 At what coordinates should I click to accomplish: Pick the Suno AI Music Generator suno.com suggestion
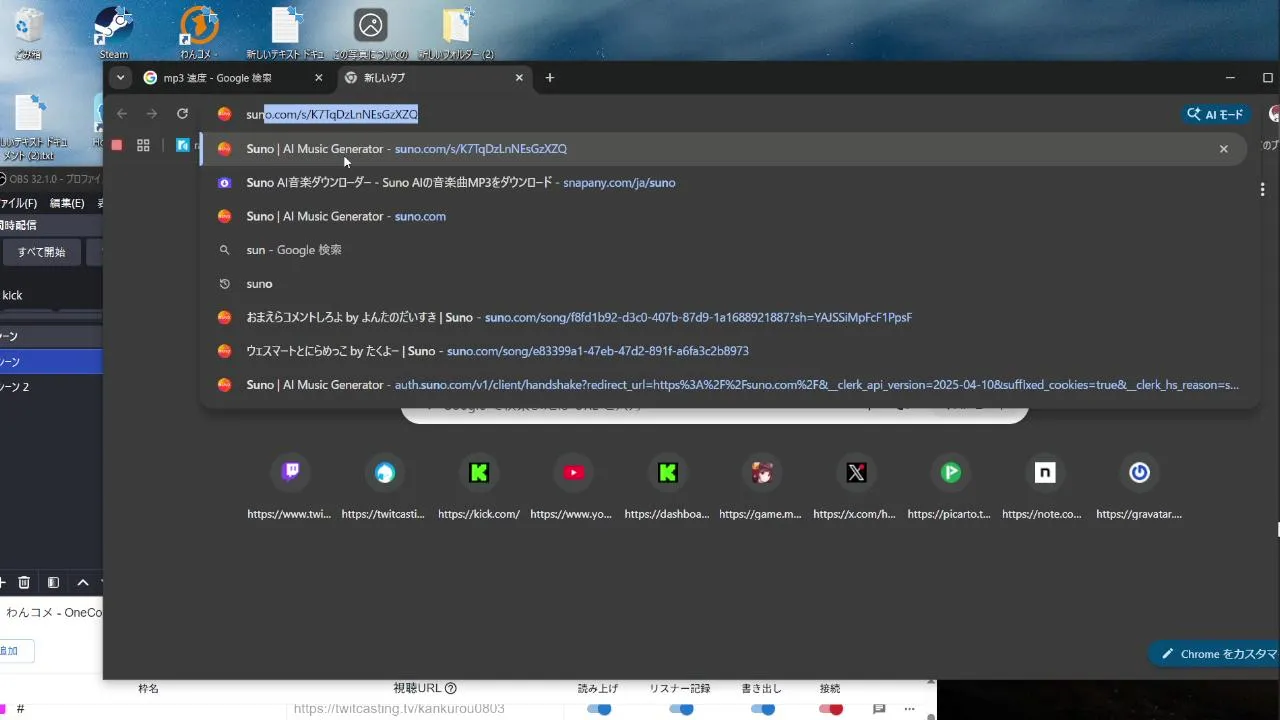pyautogui.click(x=725, y=216)
